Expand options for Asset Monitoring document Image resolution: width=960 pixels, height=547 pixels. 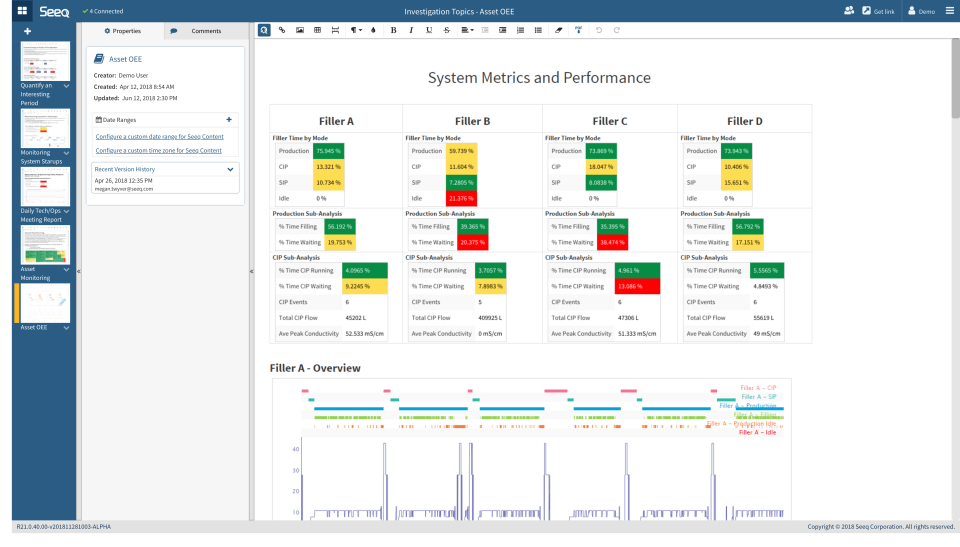(x=66, y=270)
